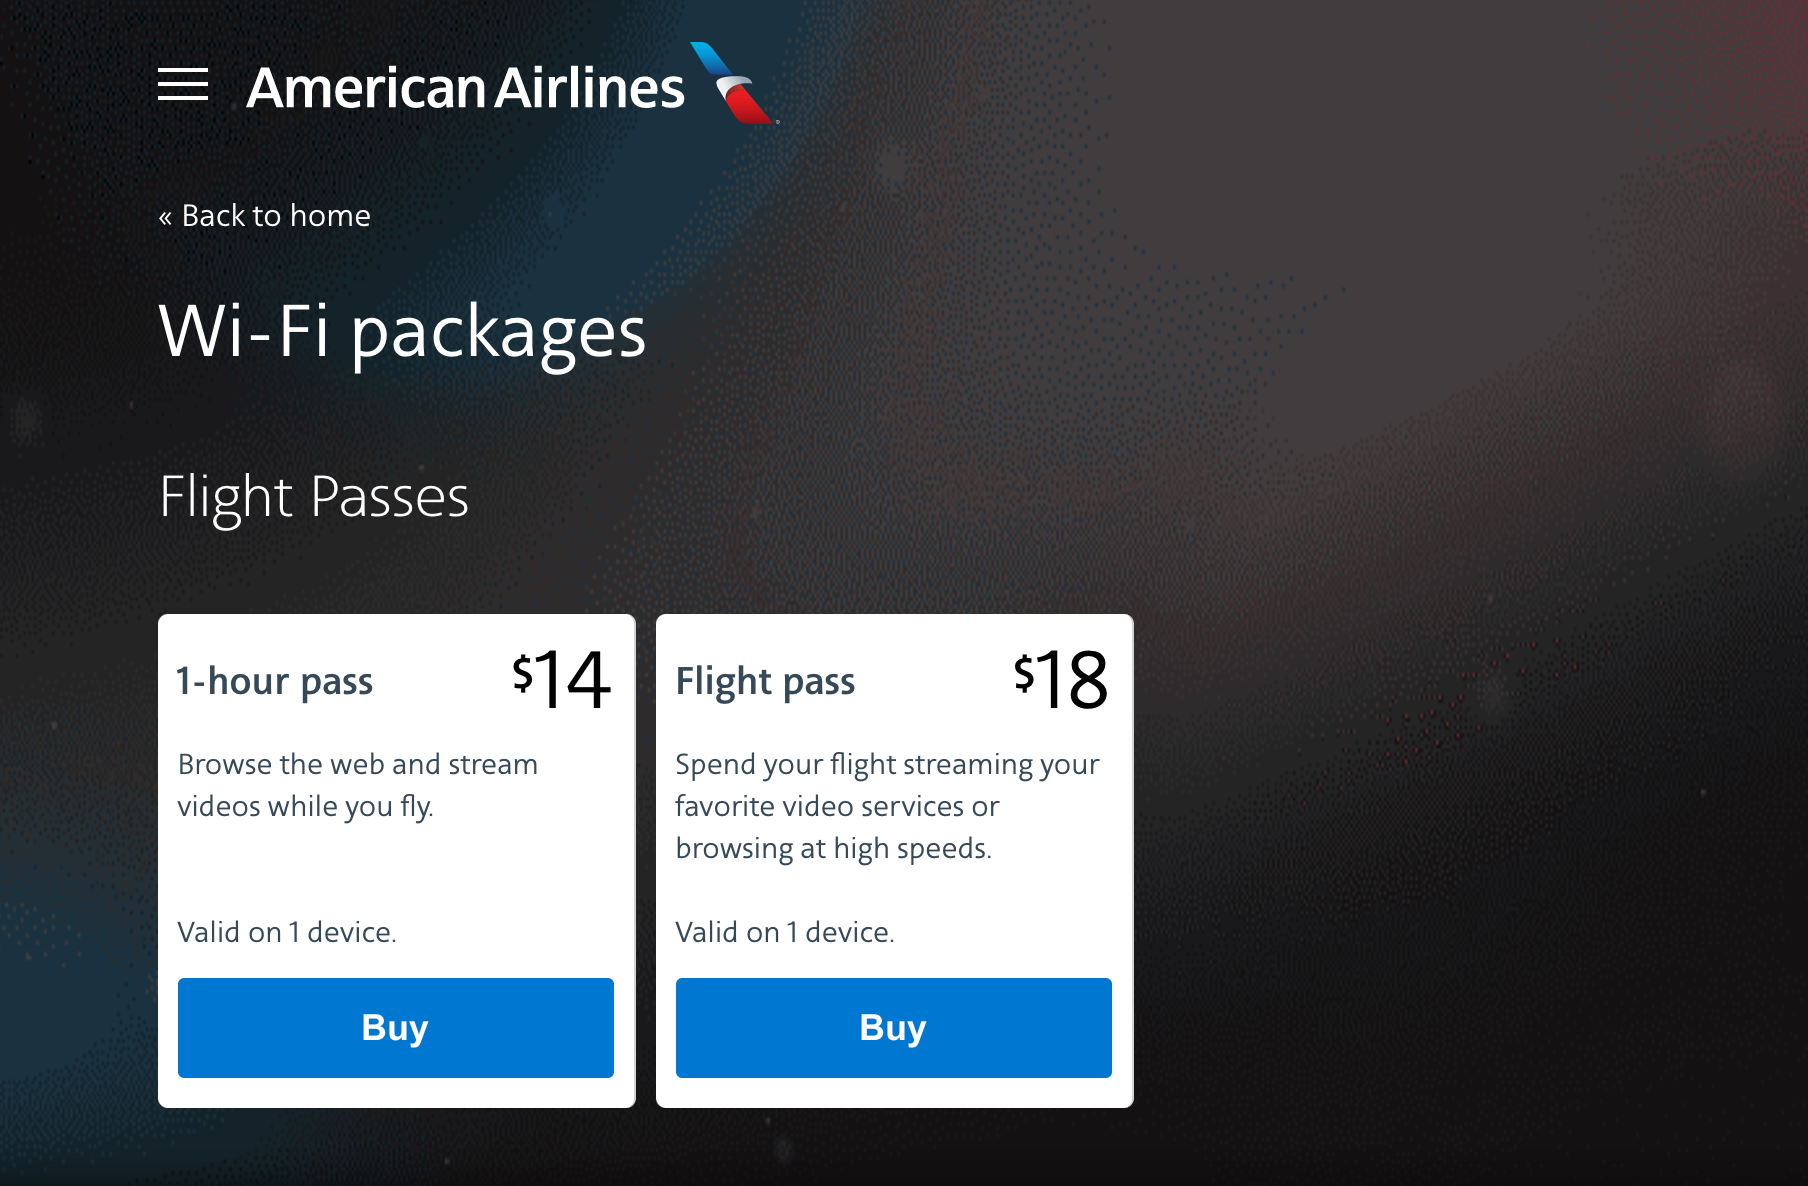Click the $14 price label
Screen dimensions: 1808x1186
coord(561,680)
